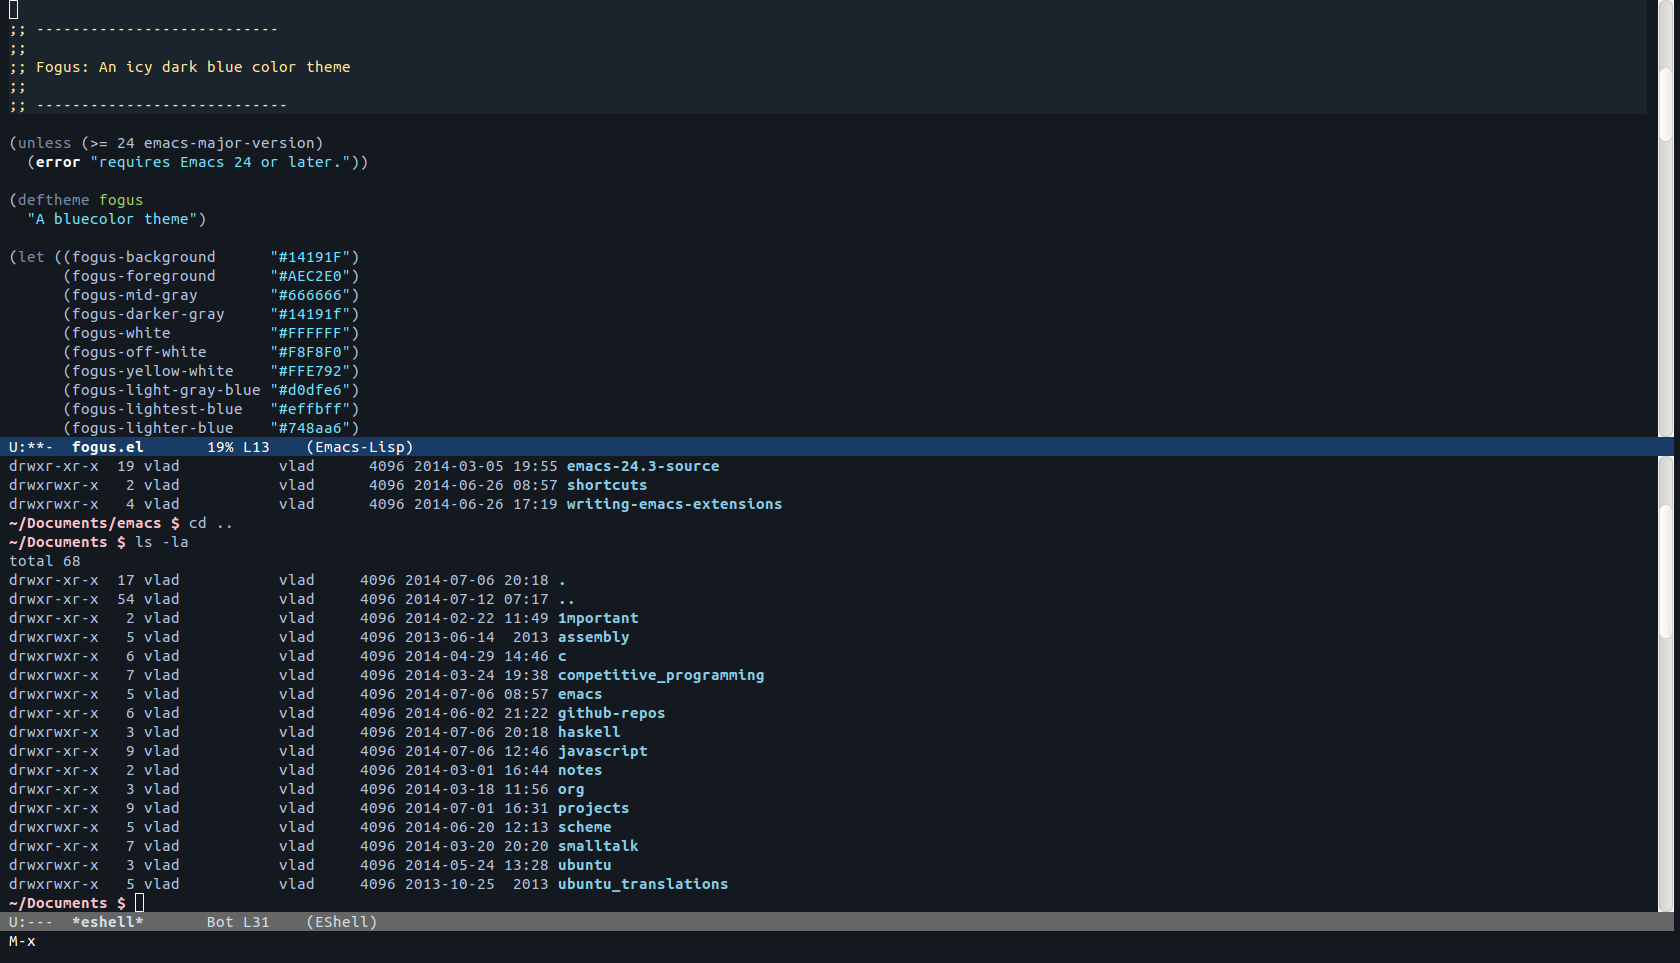Click the assembly directory entry
This screenshot has width=1680, height=963.
(594, 637)
